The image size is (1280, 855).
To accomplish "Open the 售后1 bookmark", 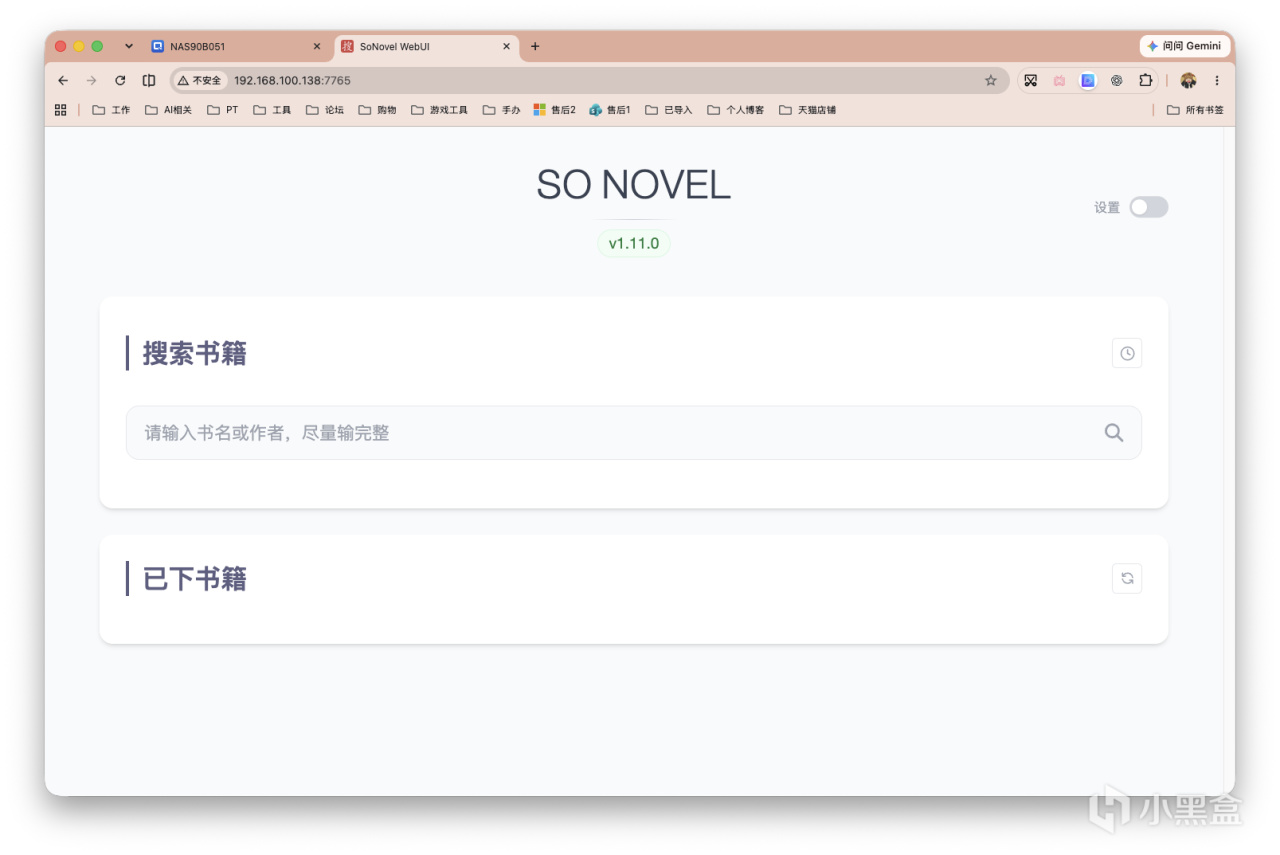I will coord(610,110).
